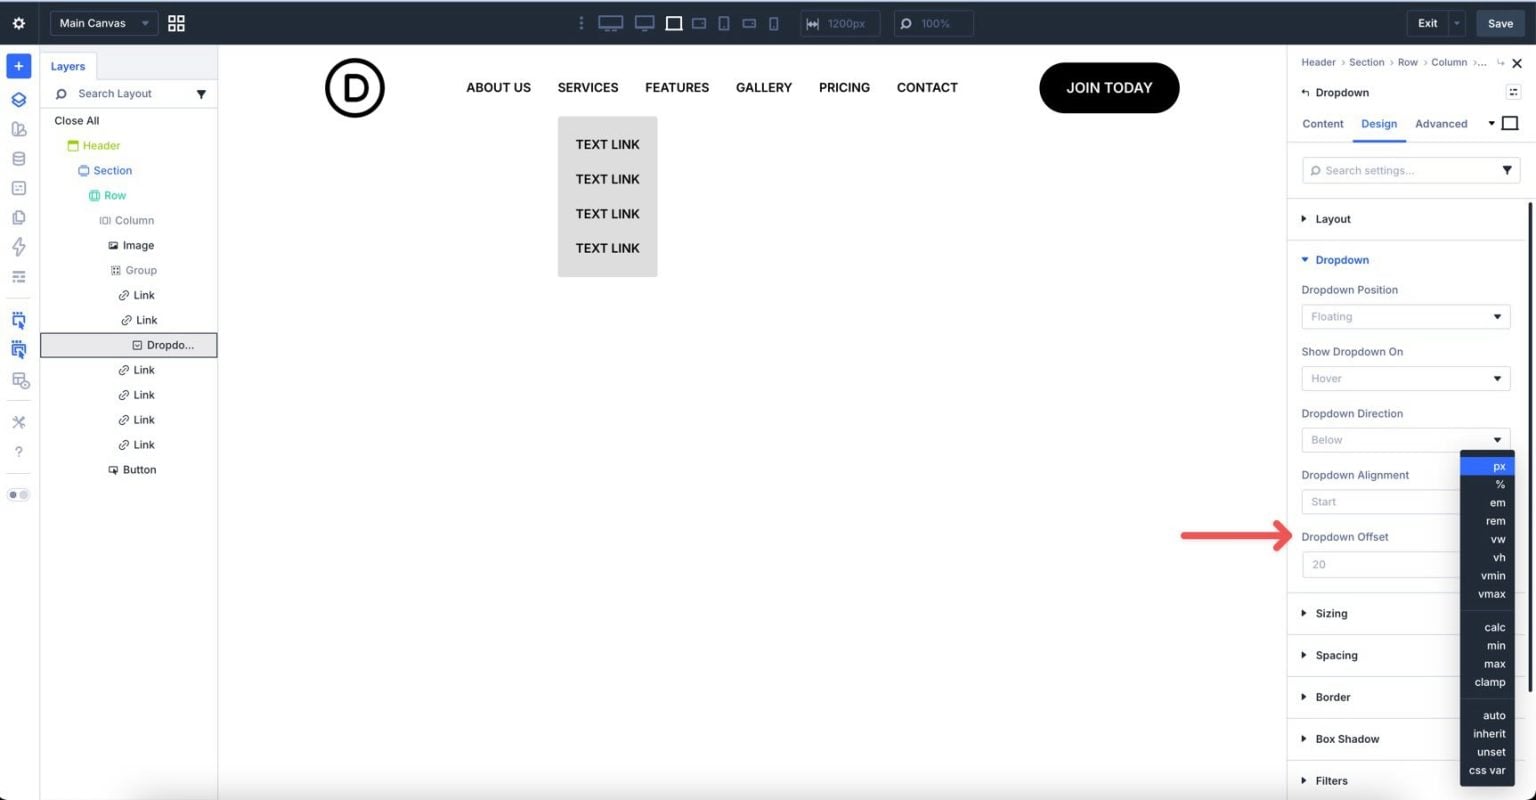Click the JOIN TODAY button on the canvas

[x=1109, y=88]
